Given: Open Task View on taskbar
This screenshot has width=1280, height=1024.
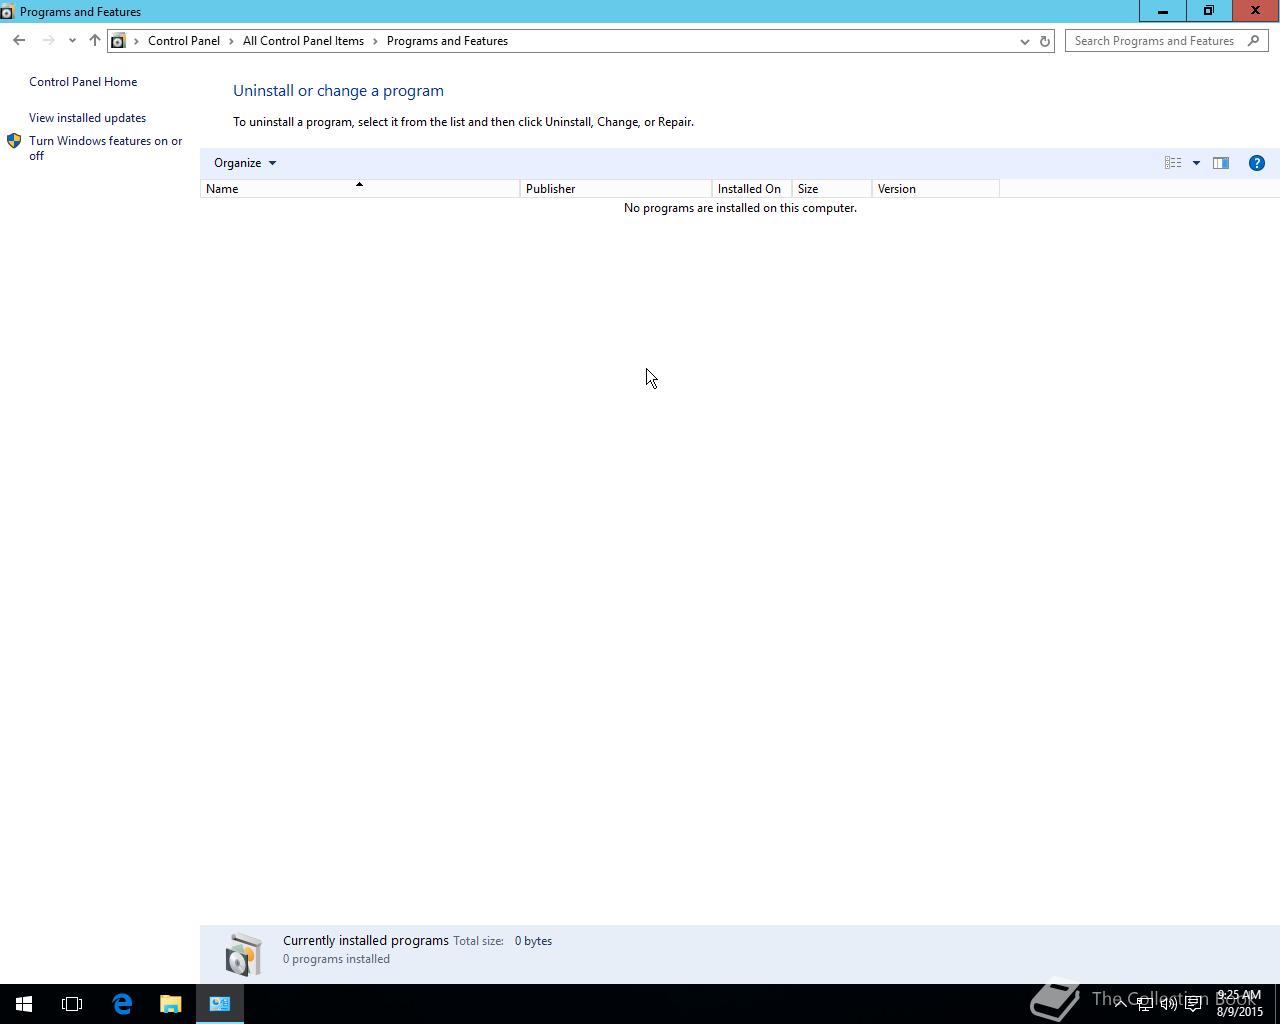Looking at the screenshot, I should point(72,1004).
